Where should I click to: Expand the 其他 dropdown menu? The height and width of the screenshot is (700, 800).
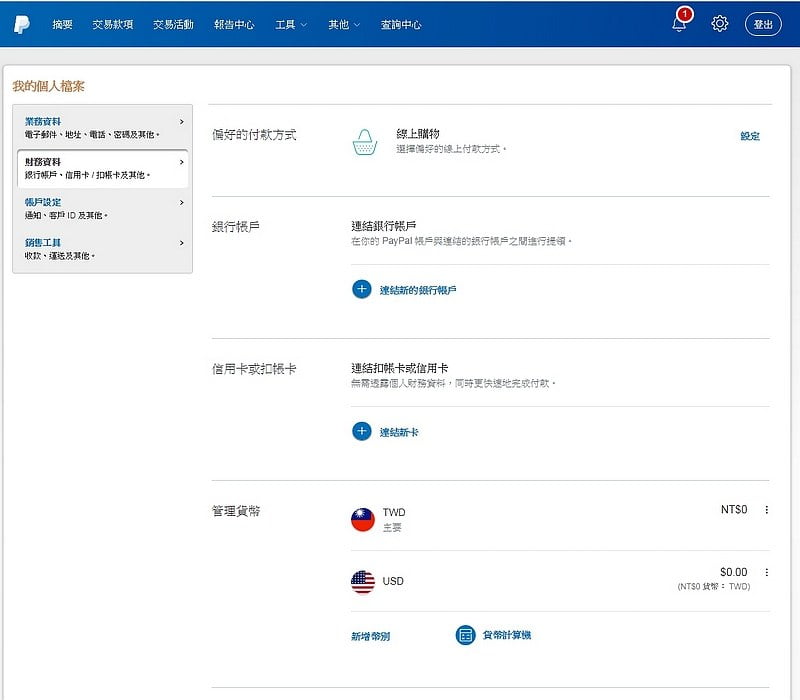tap(344, 24)
